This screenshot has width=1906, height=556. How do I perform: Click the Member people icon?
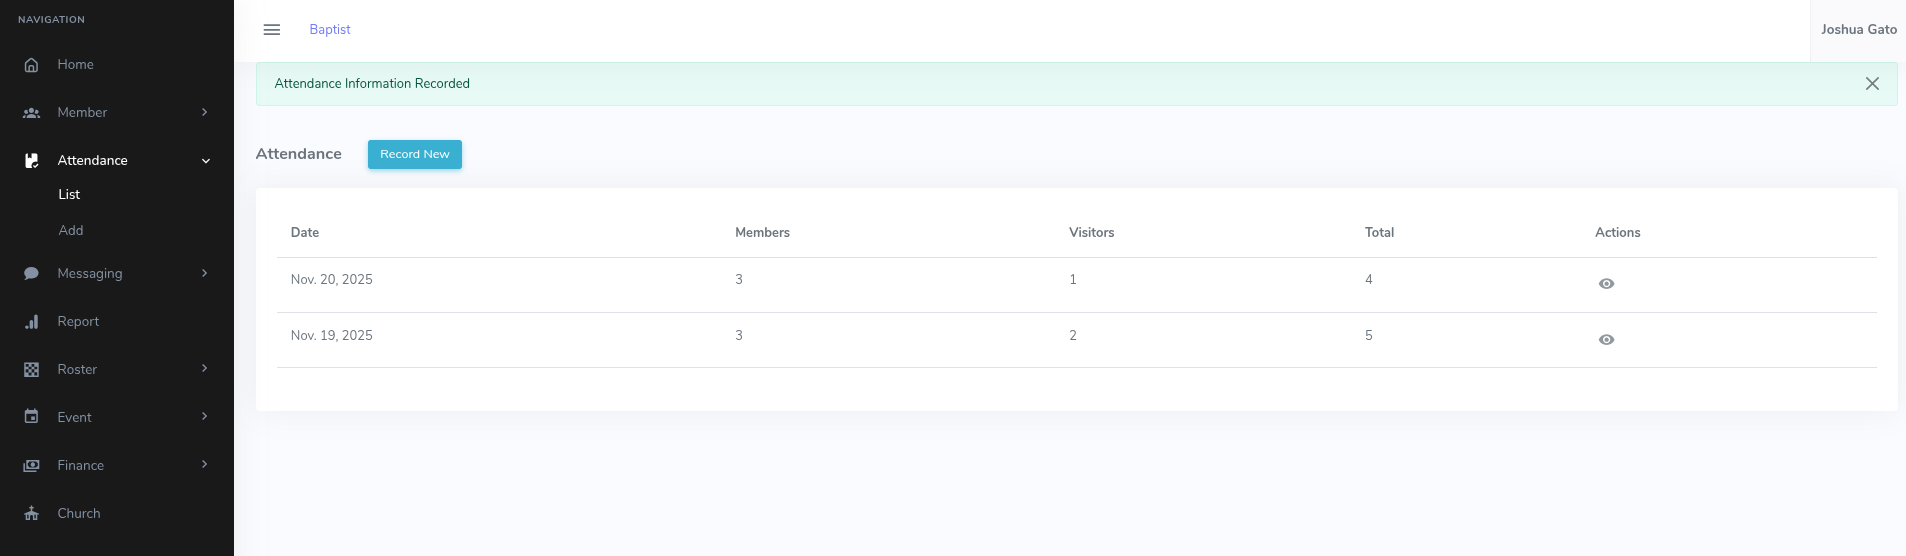[x=31, y=113]
